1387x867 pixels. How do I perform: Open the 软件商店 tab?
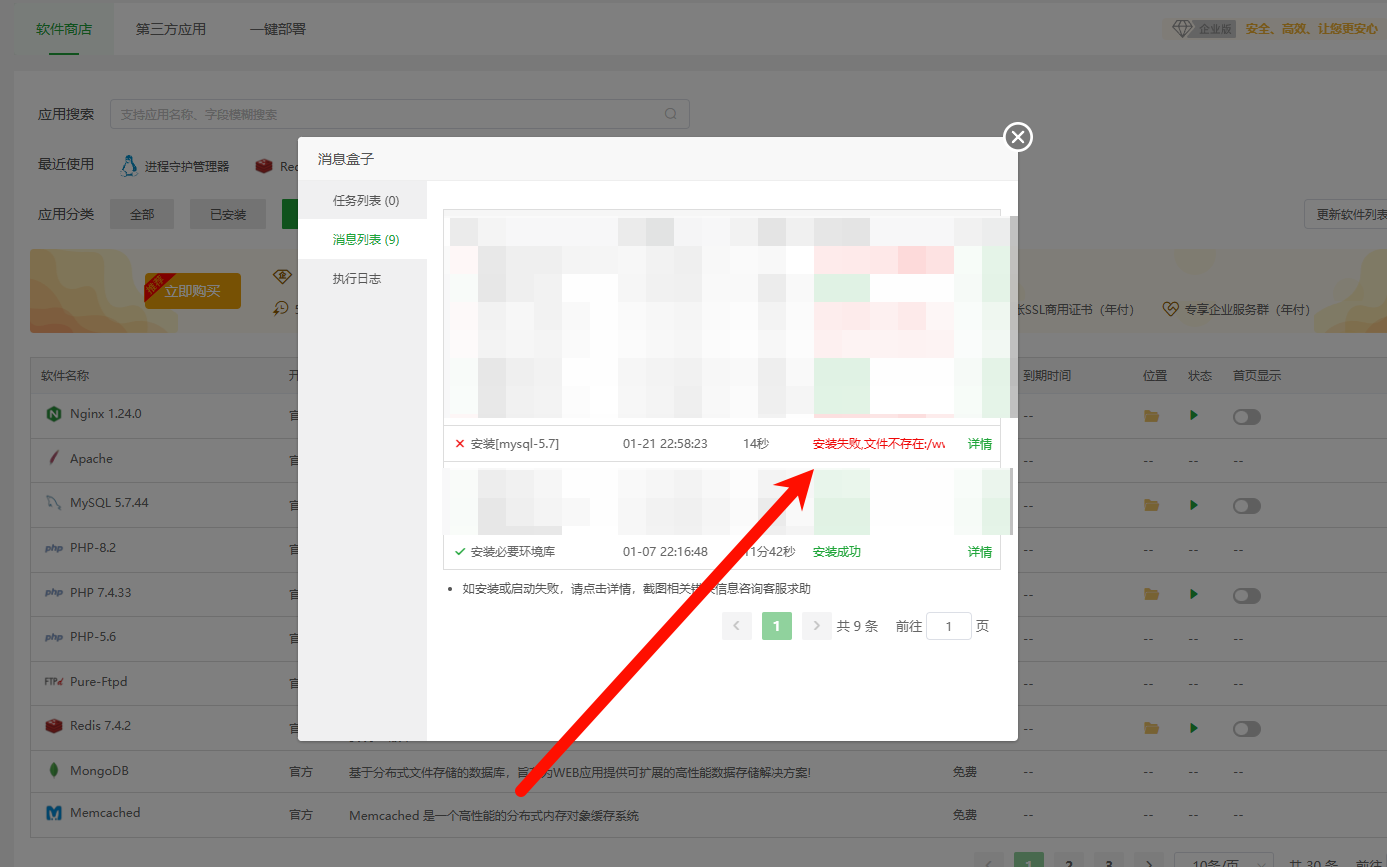[x=64, y=29]
